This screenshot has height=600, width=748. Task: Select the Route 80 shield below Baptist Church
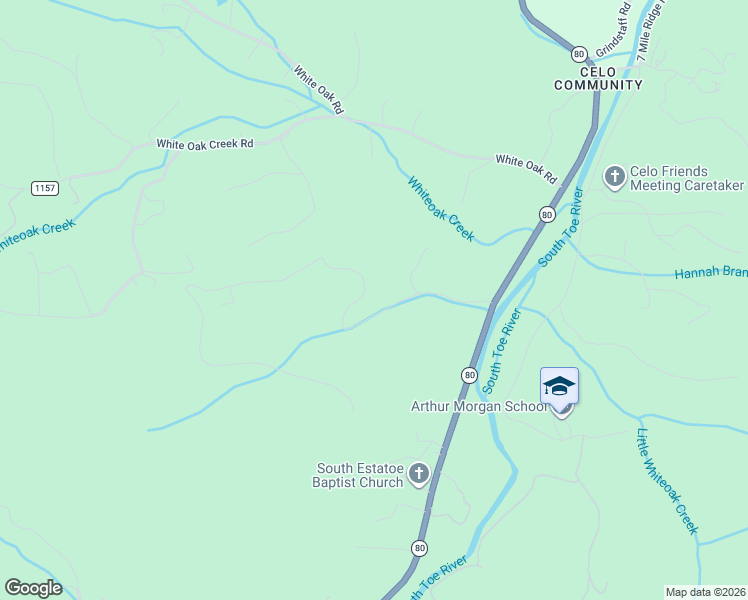[x=419, y=548]
